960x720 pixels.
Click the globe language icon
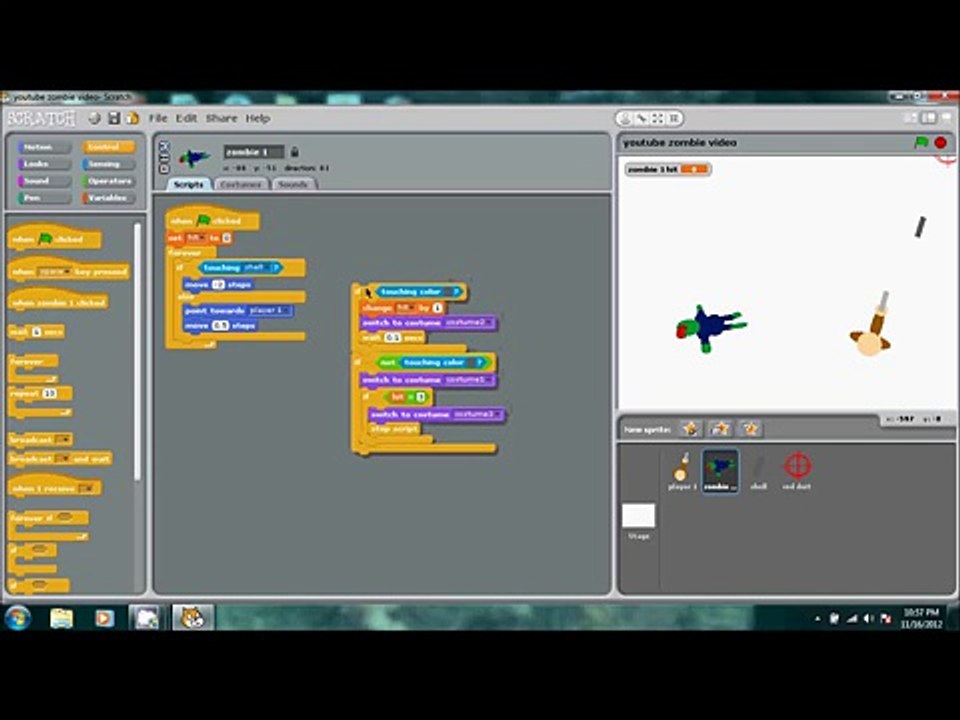tap(94, 118)
